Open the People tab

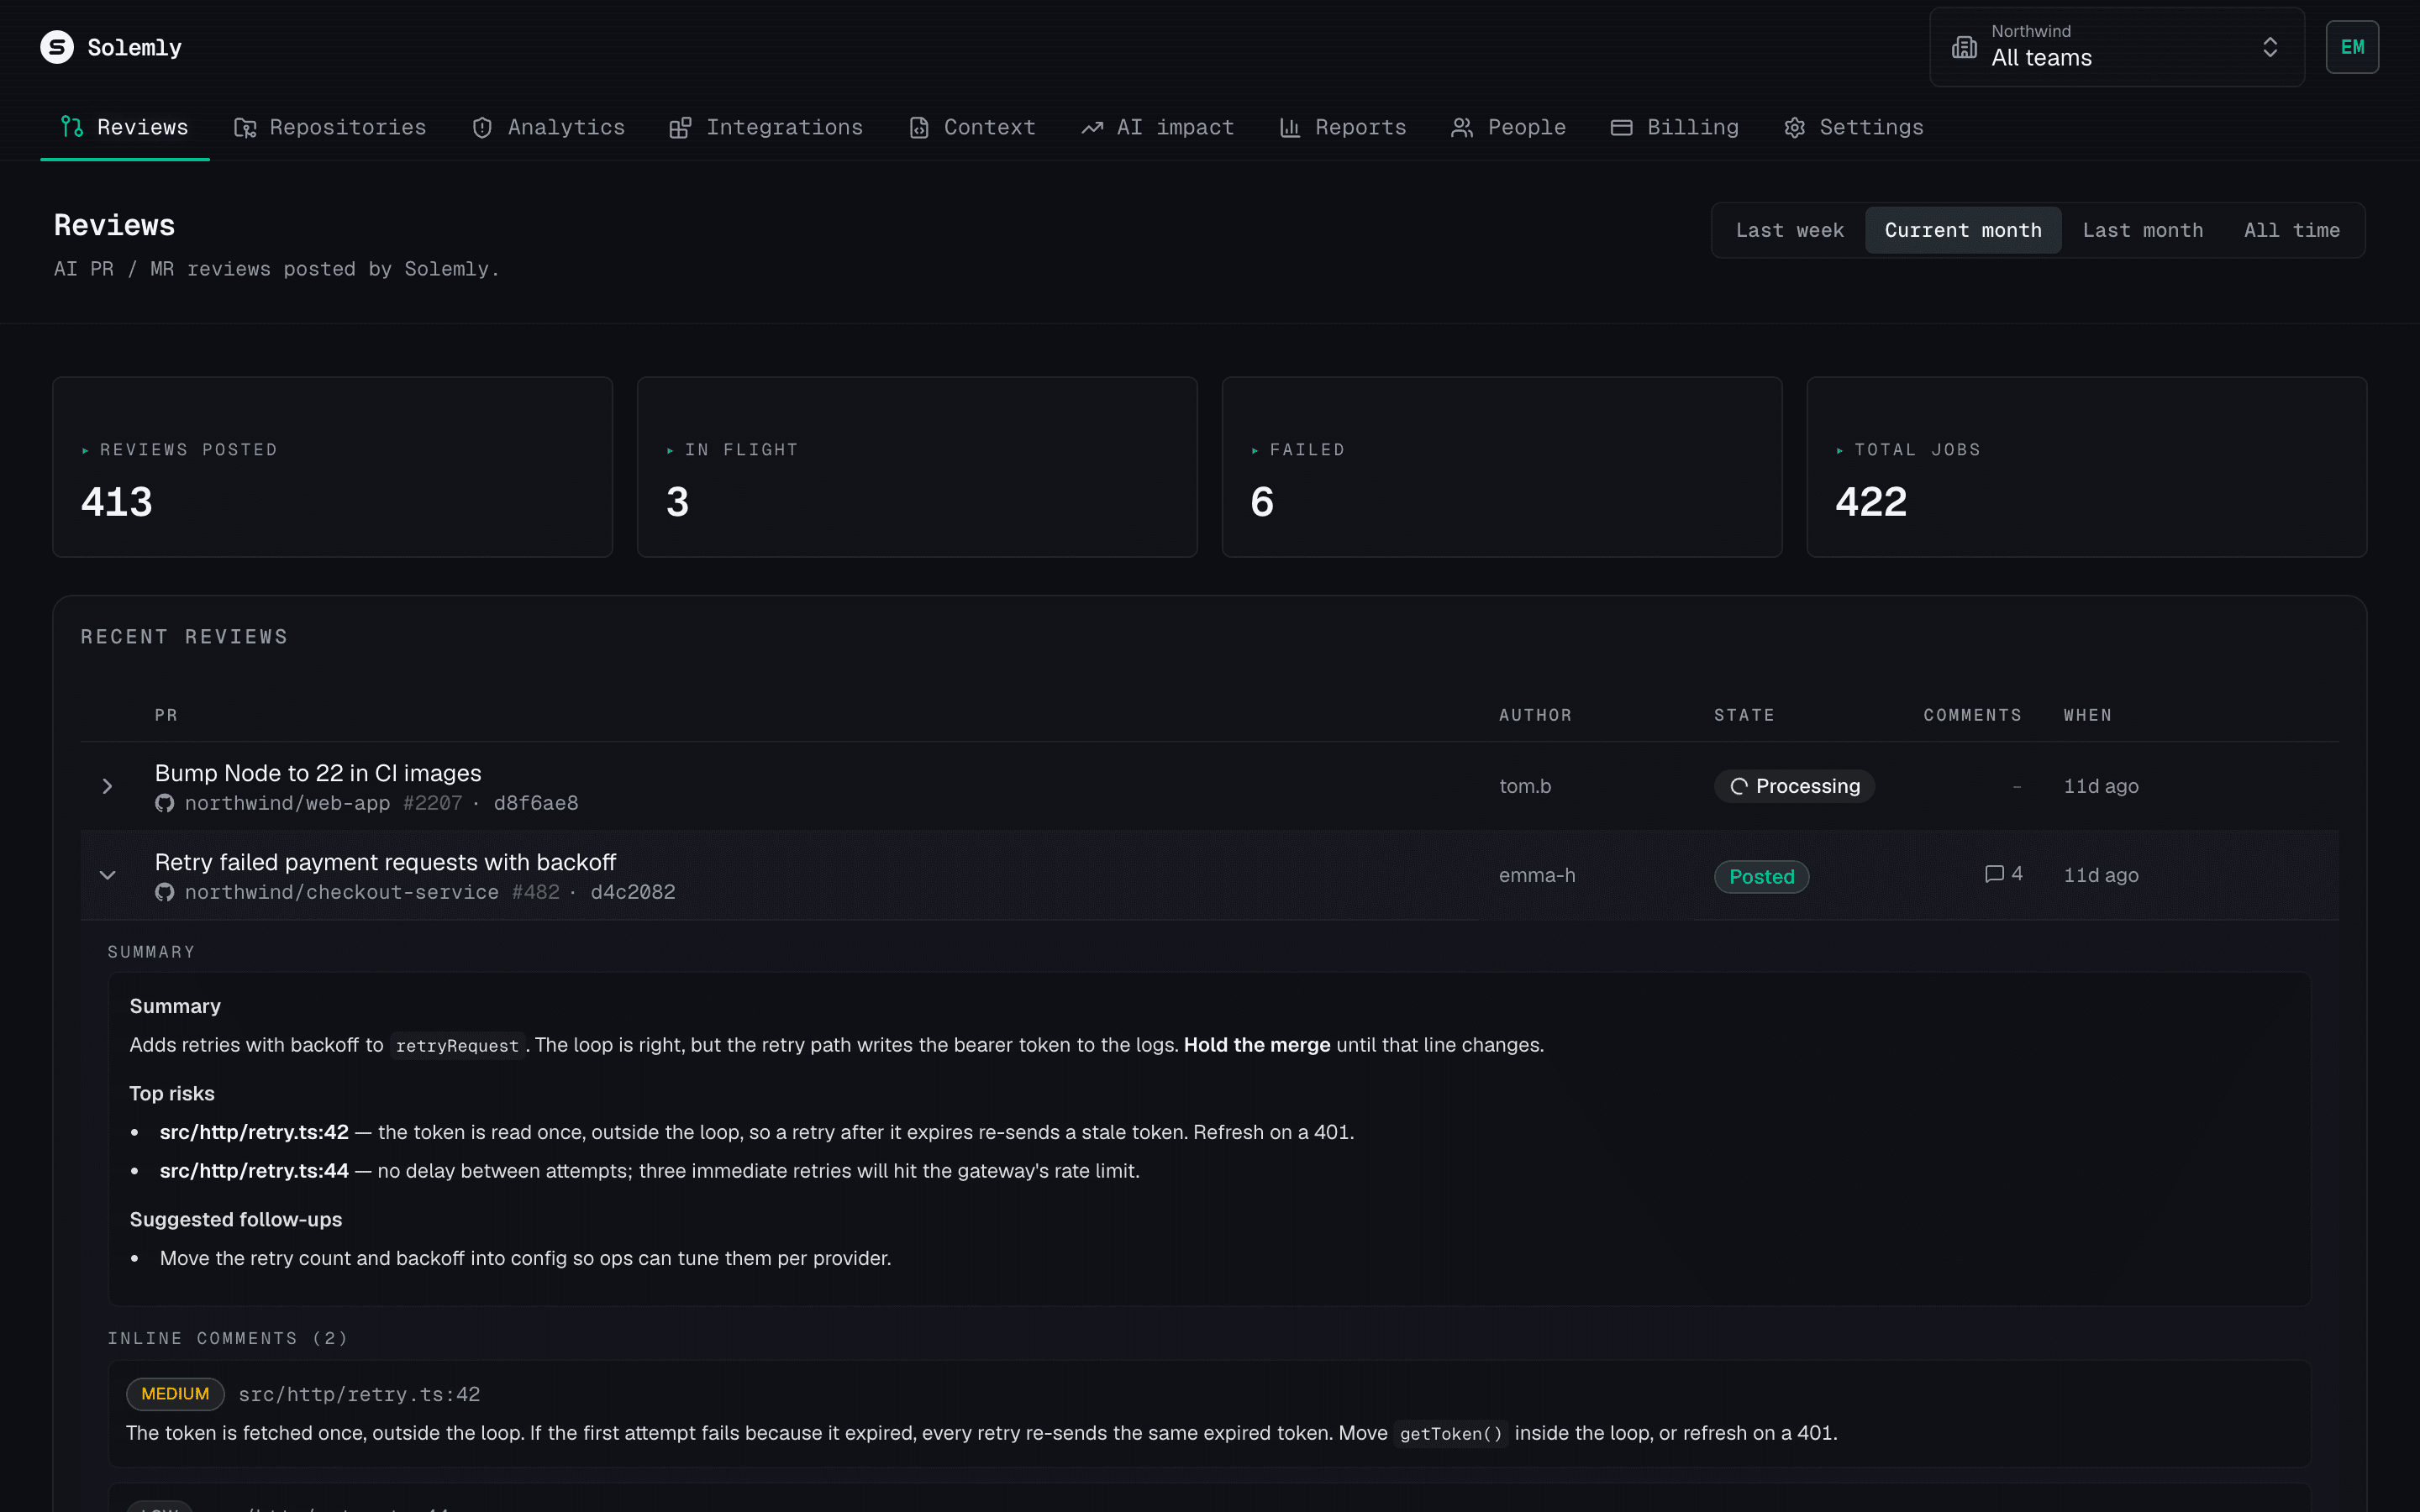click(x=1508, y=128)
